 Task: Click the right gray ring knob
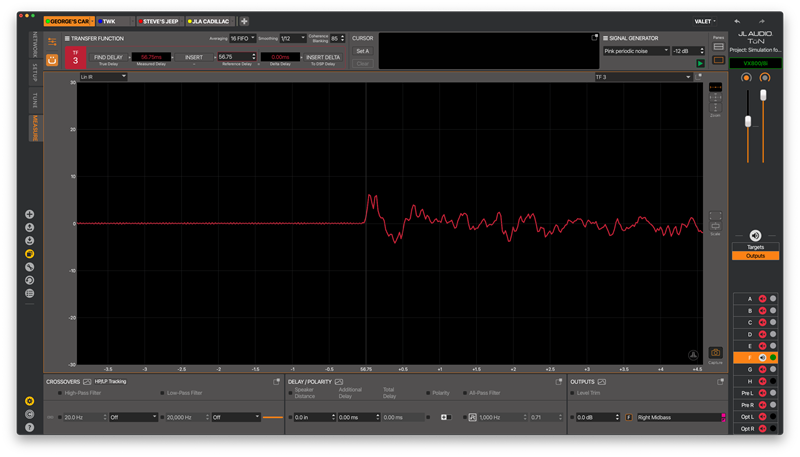point(764,78)
